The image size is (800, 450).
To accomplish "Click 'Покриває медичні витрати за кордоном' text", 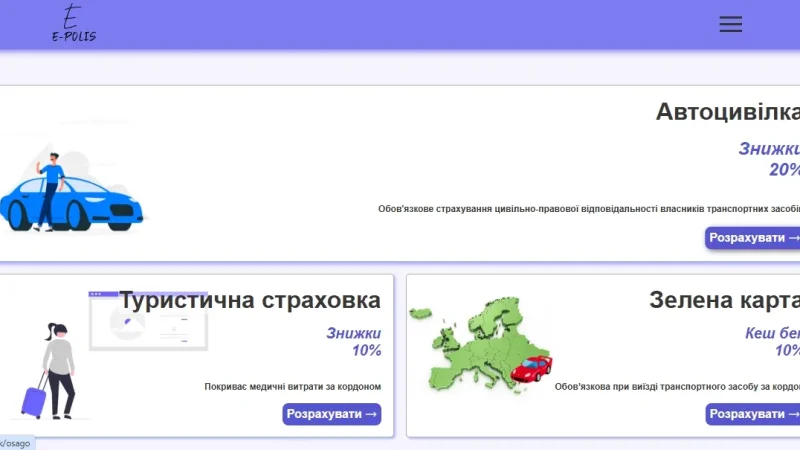I will click(293, 387).
